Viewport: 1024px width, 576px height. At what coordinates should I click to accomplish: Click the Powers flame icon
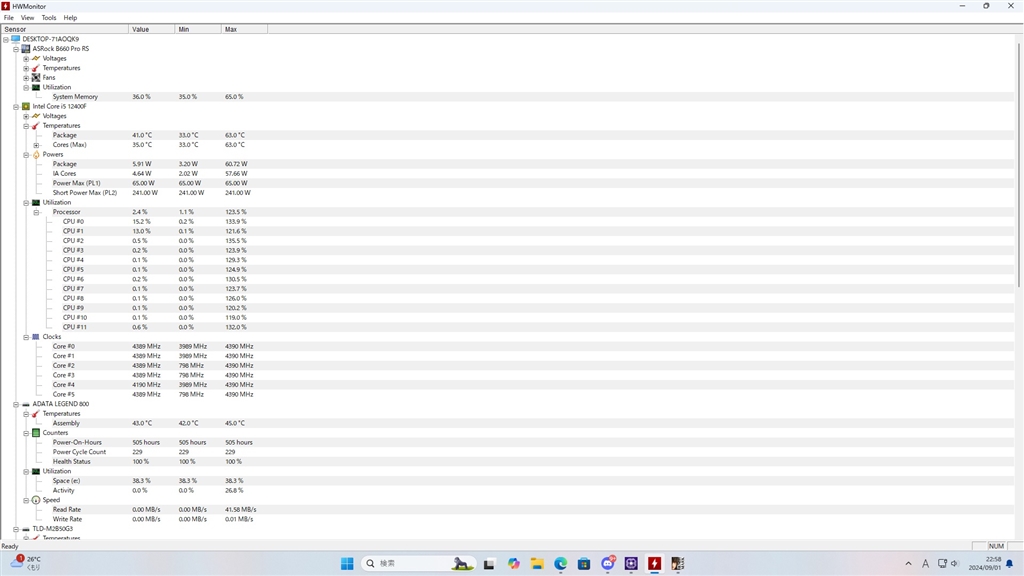pos(36,154)
